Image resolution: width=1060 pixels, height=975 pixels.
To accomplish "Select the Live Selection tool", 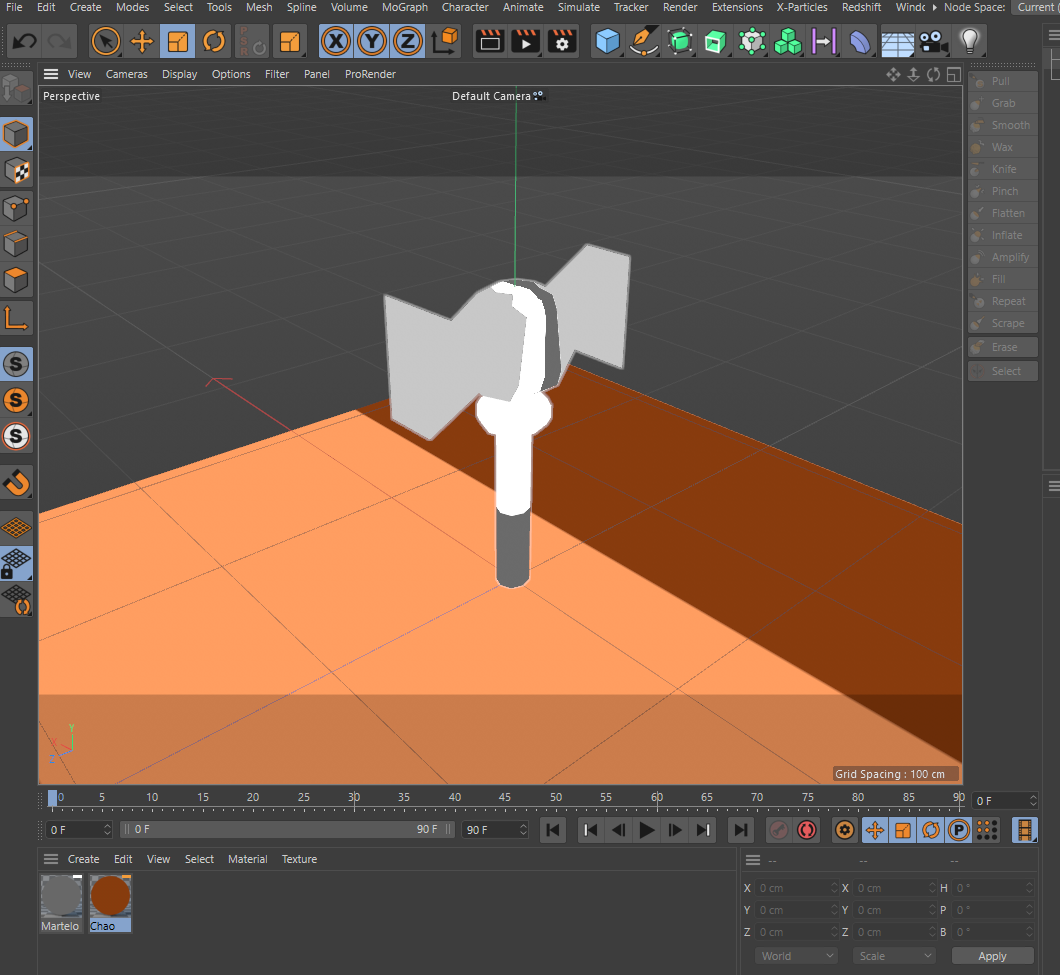I will pyautogui.click(x=105, y=42).
